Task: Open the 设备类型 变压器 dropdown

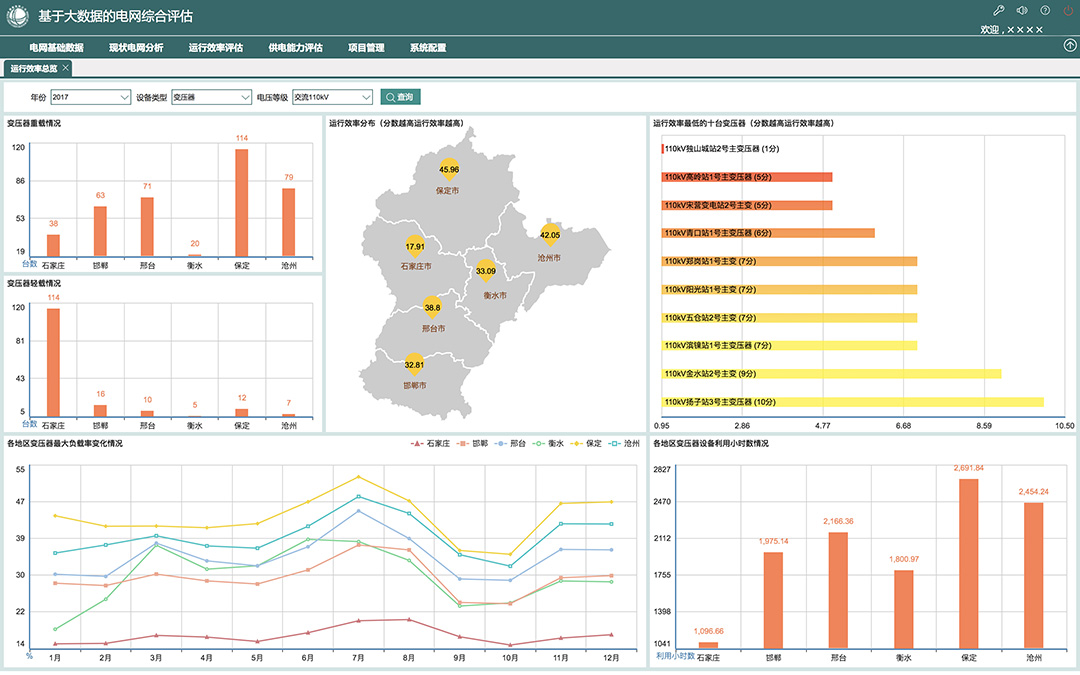Action: (x=211, y=97)
